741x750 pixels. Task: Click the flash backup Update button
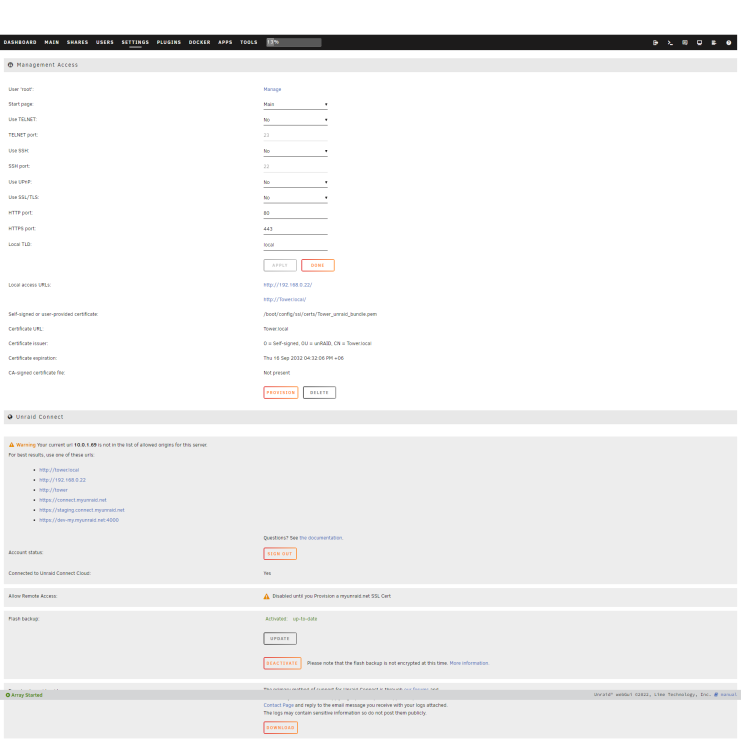(x=280, y=639)
